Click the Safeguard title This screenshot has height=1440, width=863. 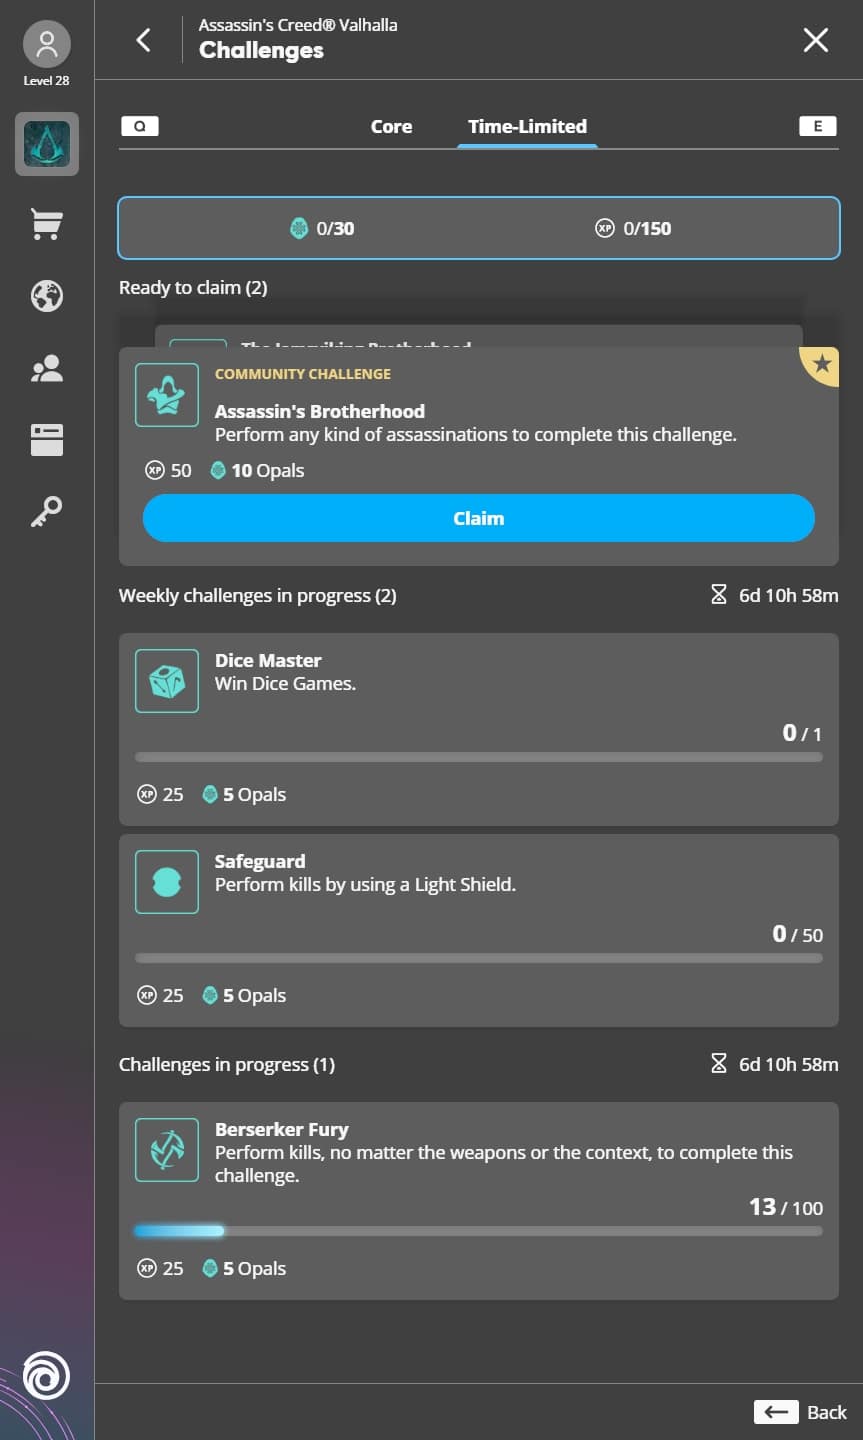point(260,861)
